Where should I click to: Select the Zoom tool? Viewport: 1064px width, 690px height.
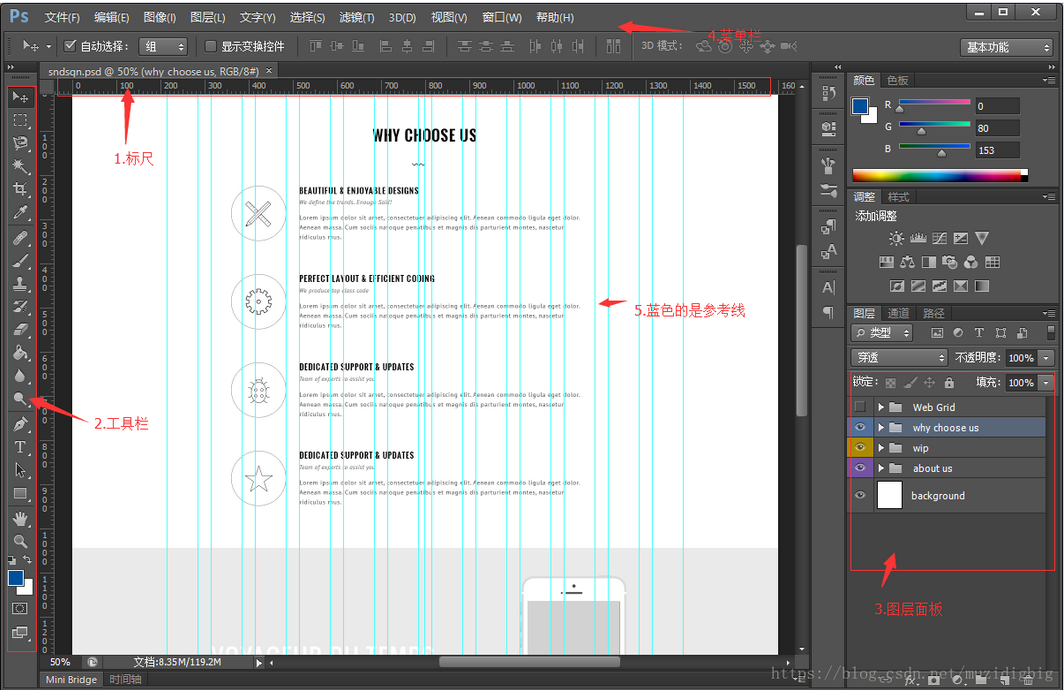tap(20, 541)
